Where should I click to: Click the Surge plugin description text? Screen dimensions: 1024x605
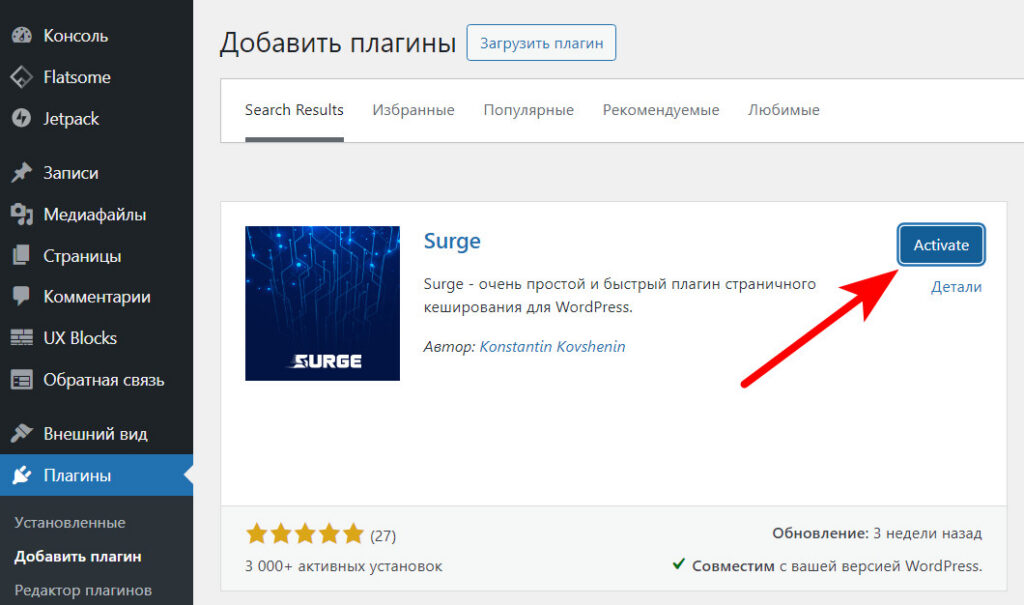(x=620, y=295)
